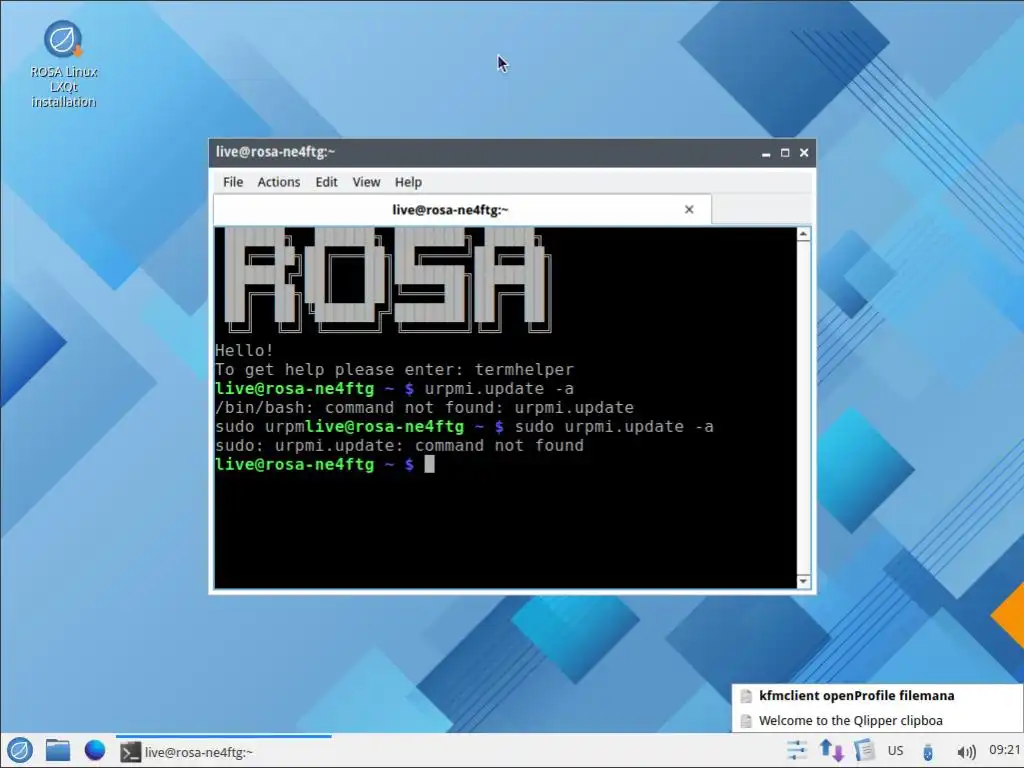
Task: Click the terminal scrollbar up arrow
Action: (803, 234)
